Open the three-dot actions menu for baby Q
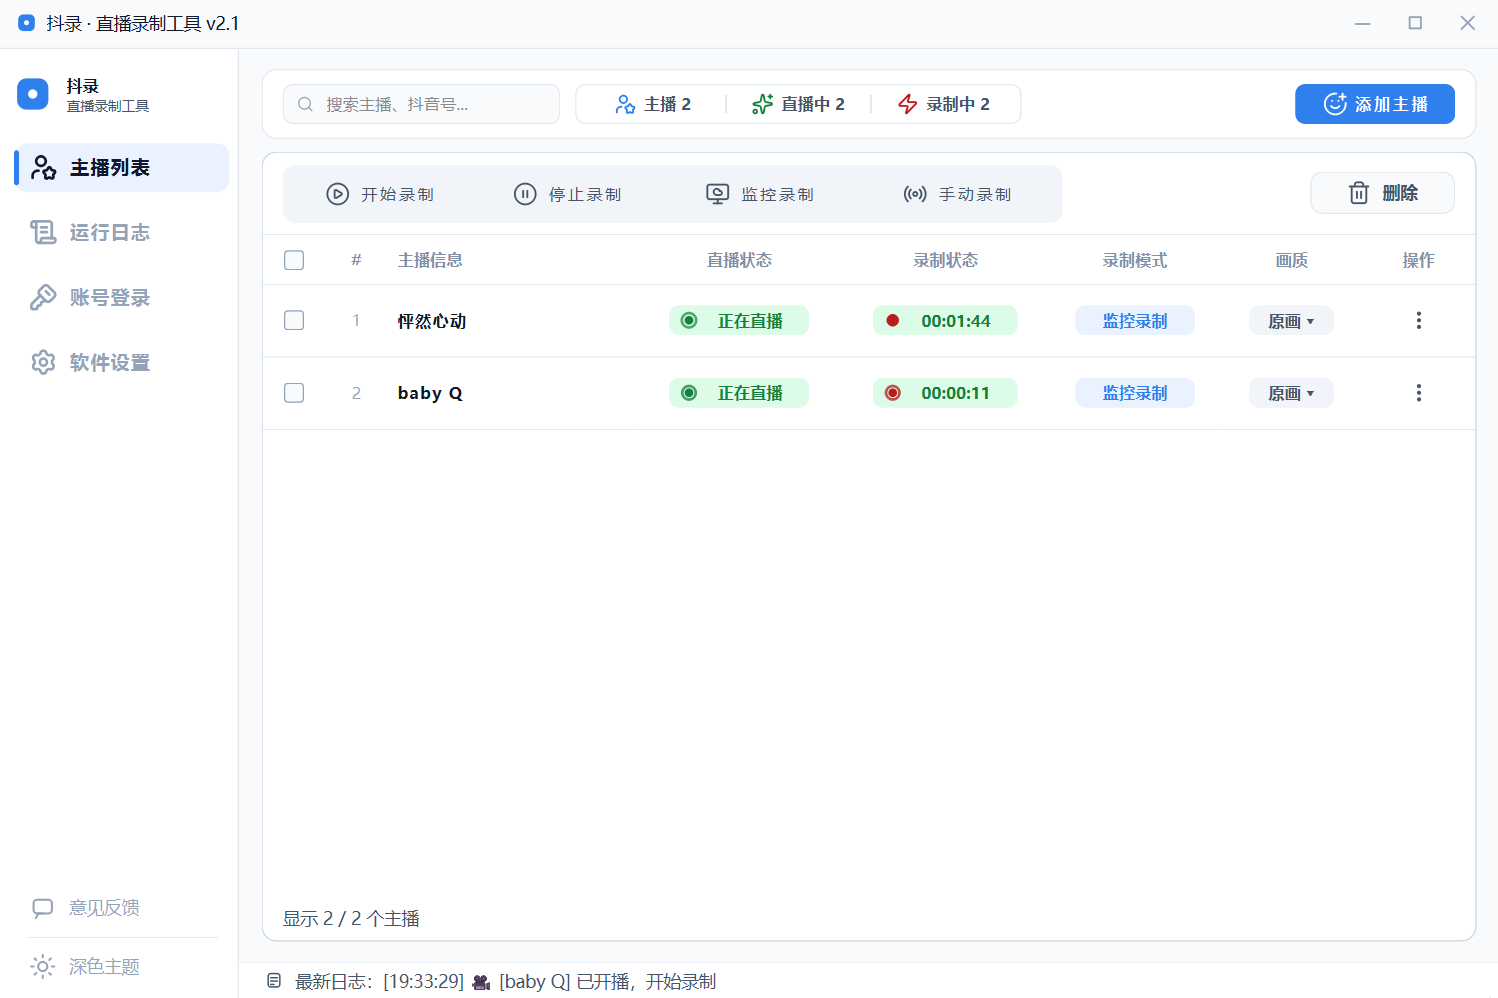The width and height of the screenshot is (1498, 998). (1418, 393)
